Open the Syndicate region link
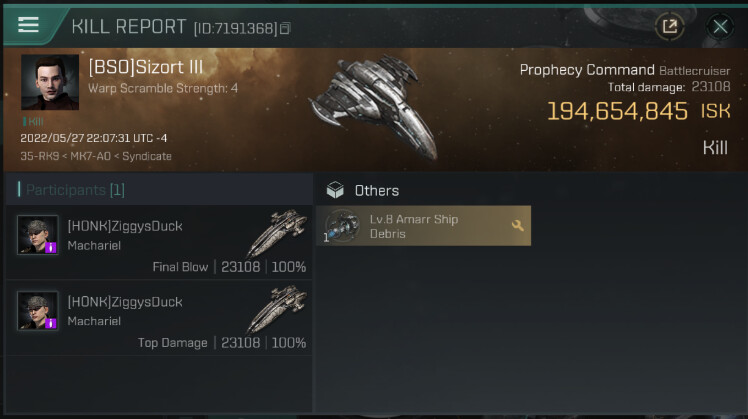The width and height of the screenshot is (748, 419). (146, 157)
